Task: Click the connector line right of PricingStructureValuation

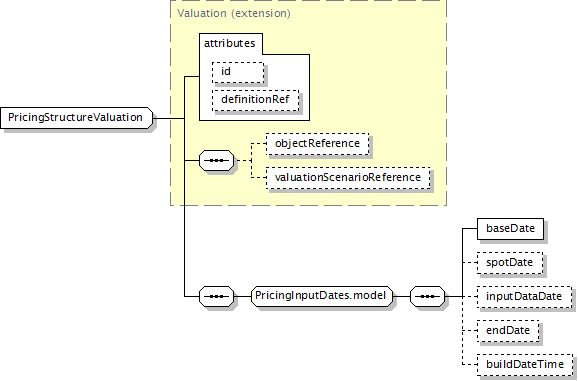Action: (x=168, y=118)
